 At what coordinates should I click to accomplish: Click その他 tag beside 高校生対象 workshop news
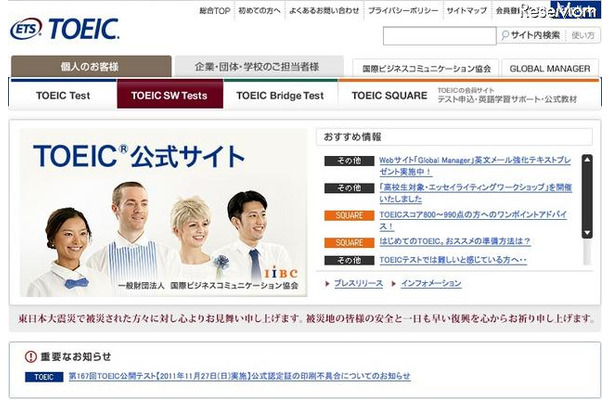[349, 188]
